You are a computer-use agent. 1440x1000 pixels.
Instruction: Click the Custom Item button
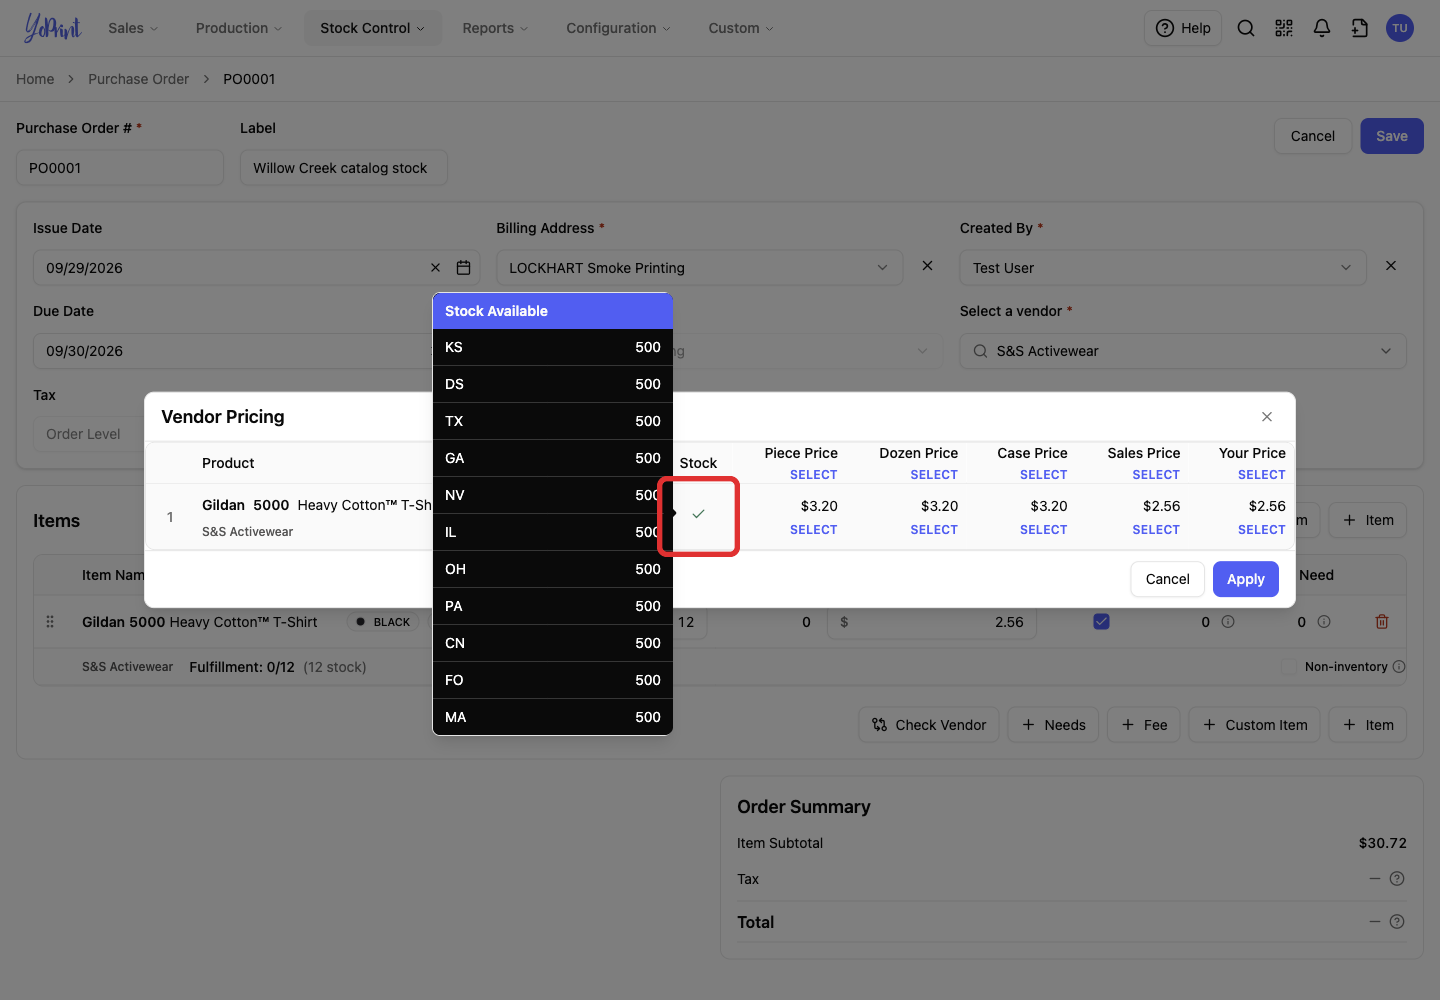(x=1255, y=725)
